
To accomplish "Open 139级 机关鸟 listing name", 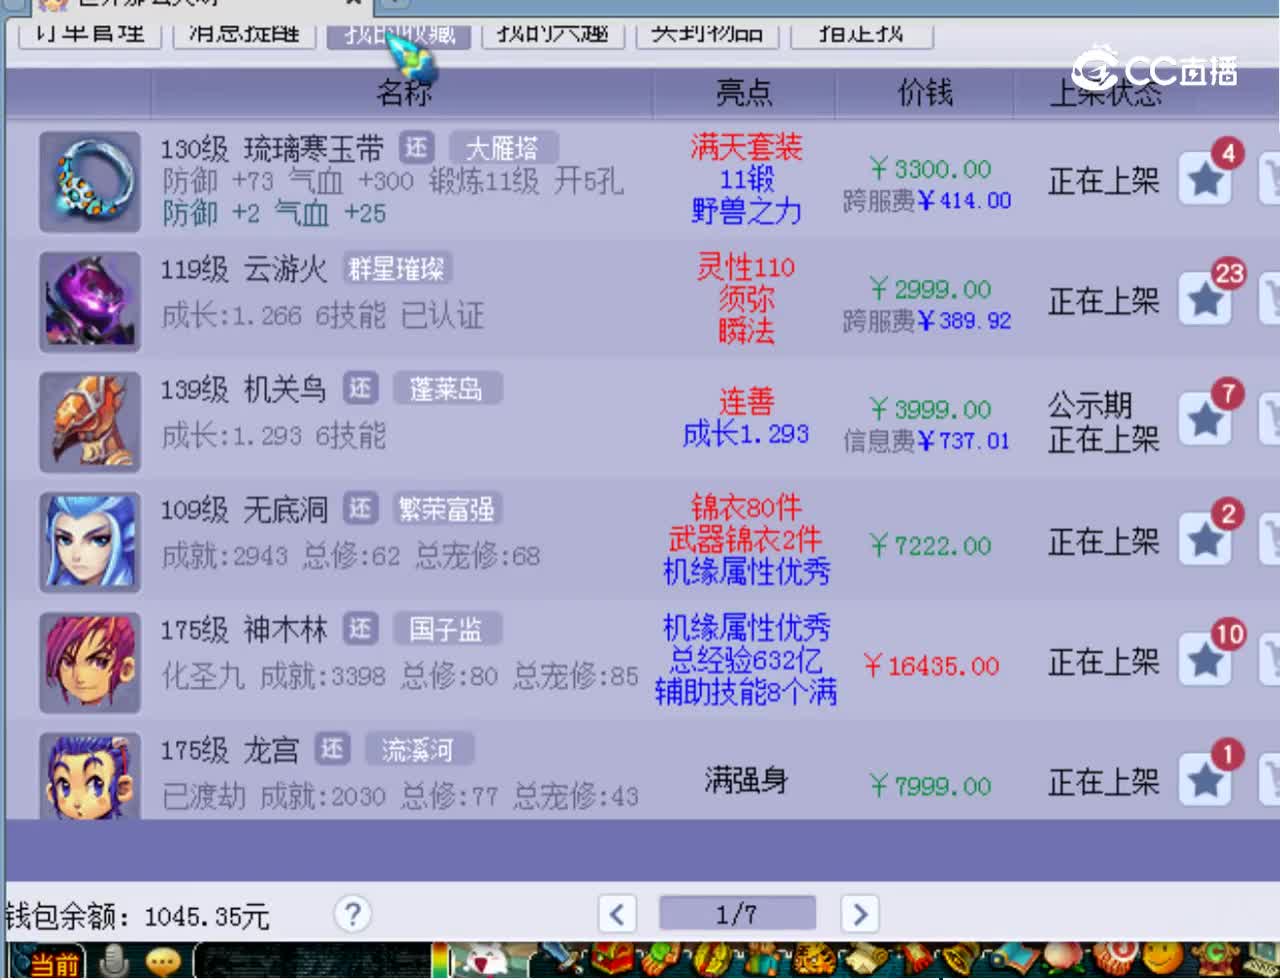I will (x=244, y=389).
